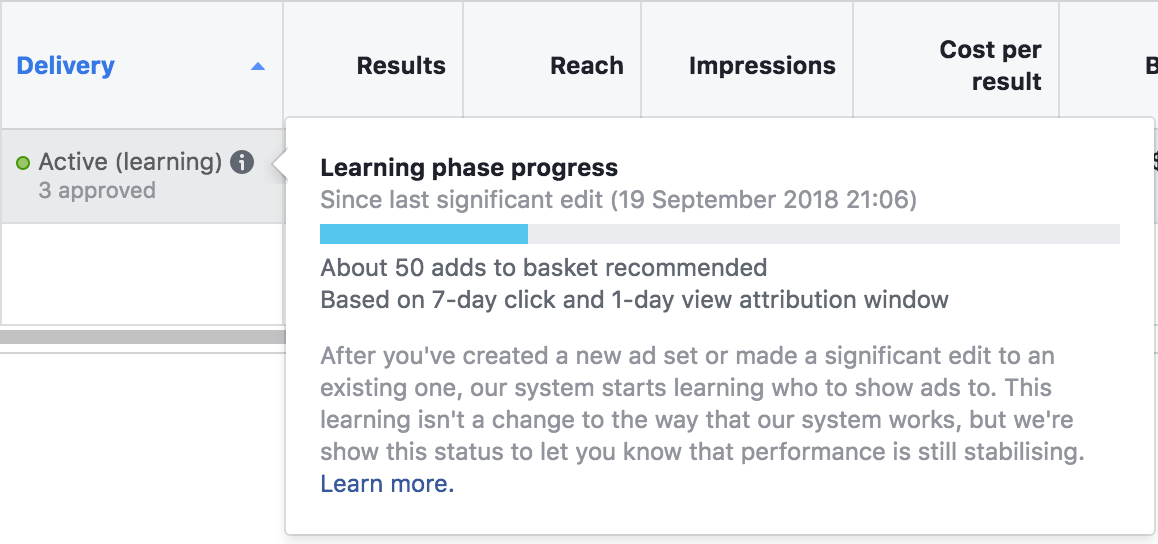This screenshot has width=1158, height=544.
Task: Click the grey unfilled progress bar section
Action: [x=822, y=234]
